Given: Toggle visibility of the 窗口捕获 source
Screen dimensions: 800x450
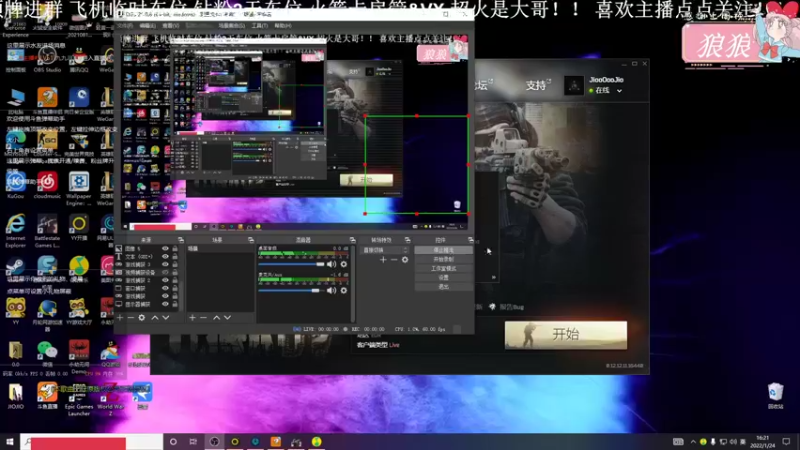Looking at the screenshot, I should coord(165,288).
